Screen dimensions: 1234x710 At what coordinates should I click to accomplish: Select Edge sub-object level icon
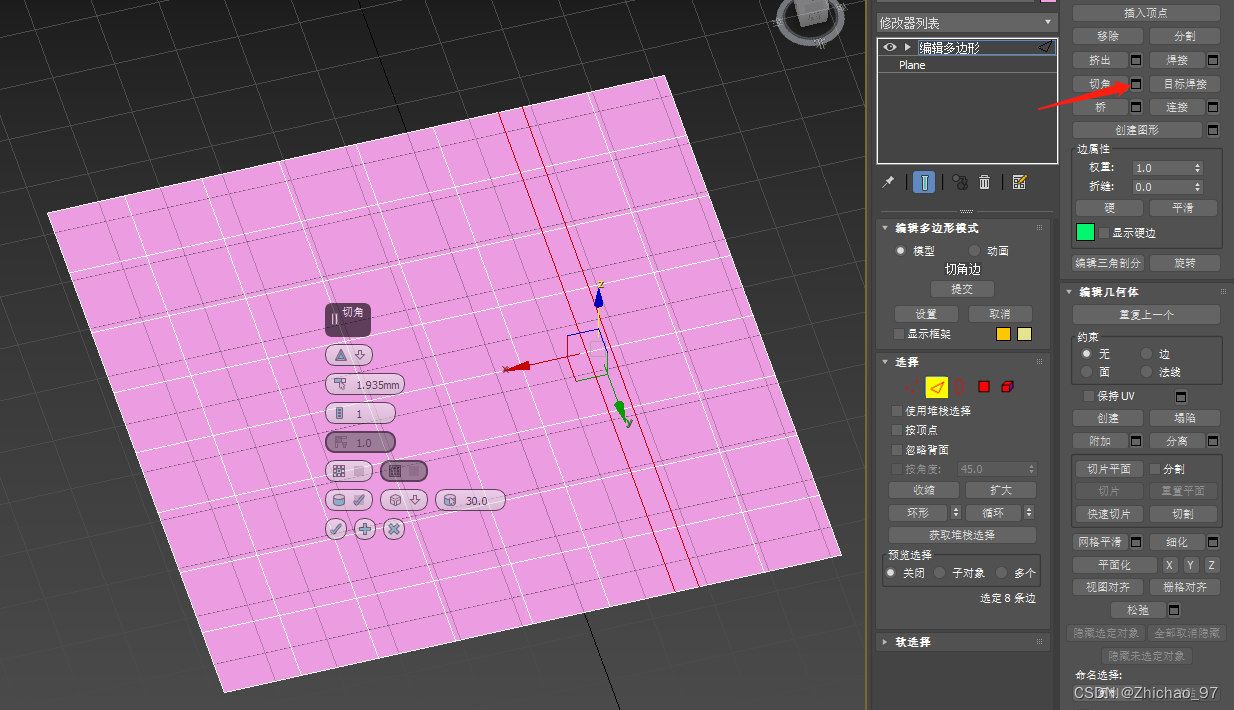click(x=936, y=386)
